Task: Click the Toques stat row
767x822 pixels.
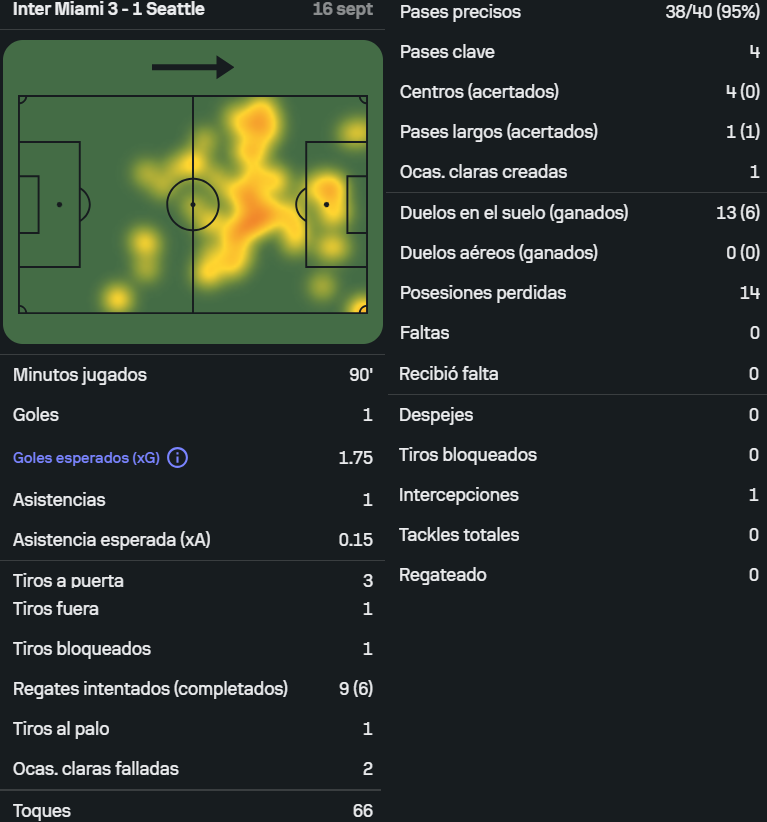Action: [192, 810]
